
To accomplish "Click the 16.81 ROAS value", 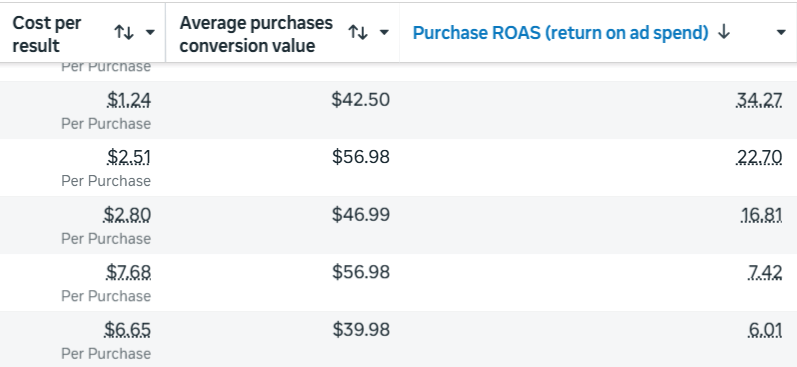I will 761,215.
